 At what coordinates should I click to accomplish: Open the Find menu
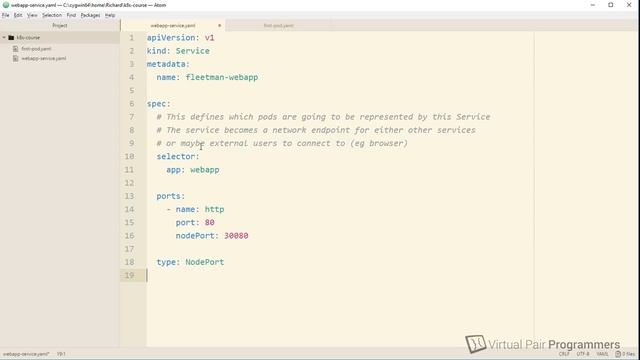click(71, 15)
